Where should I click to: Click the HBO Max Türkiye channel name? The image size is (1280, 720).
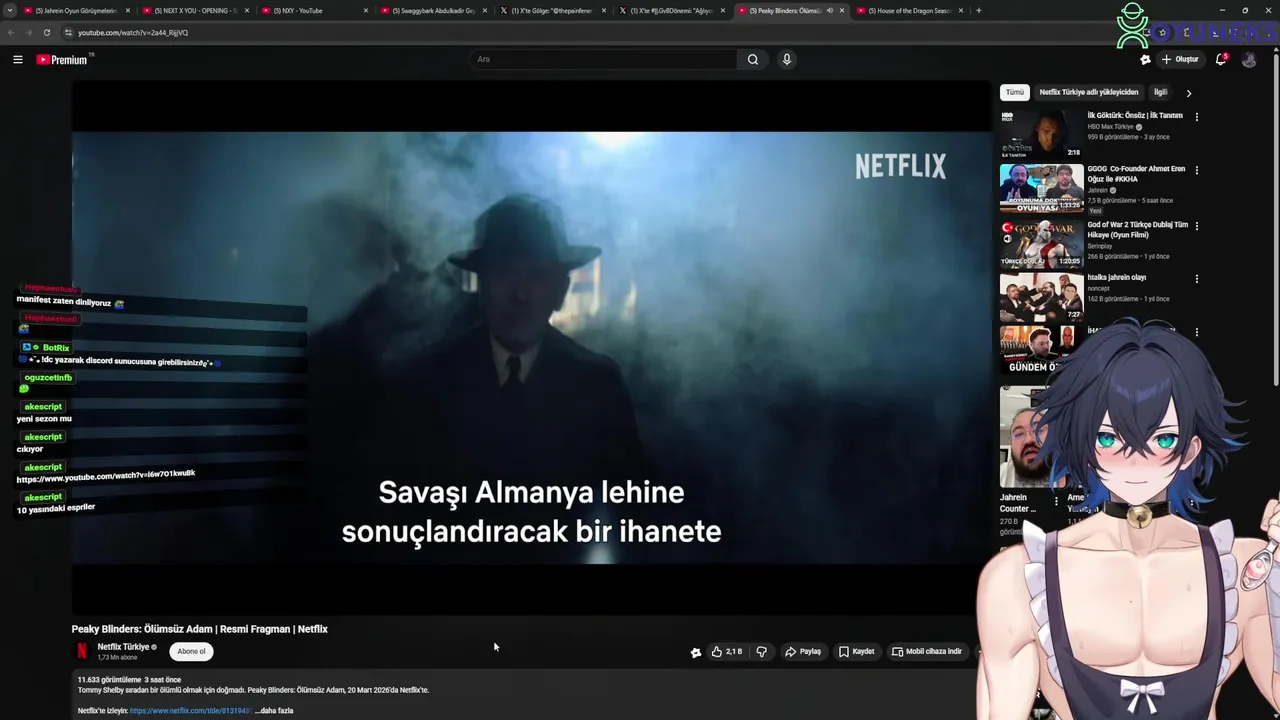pyautogui.click(x=1110, y=127)
